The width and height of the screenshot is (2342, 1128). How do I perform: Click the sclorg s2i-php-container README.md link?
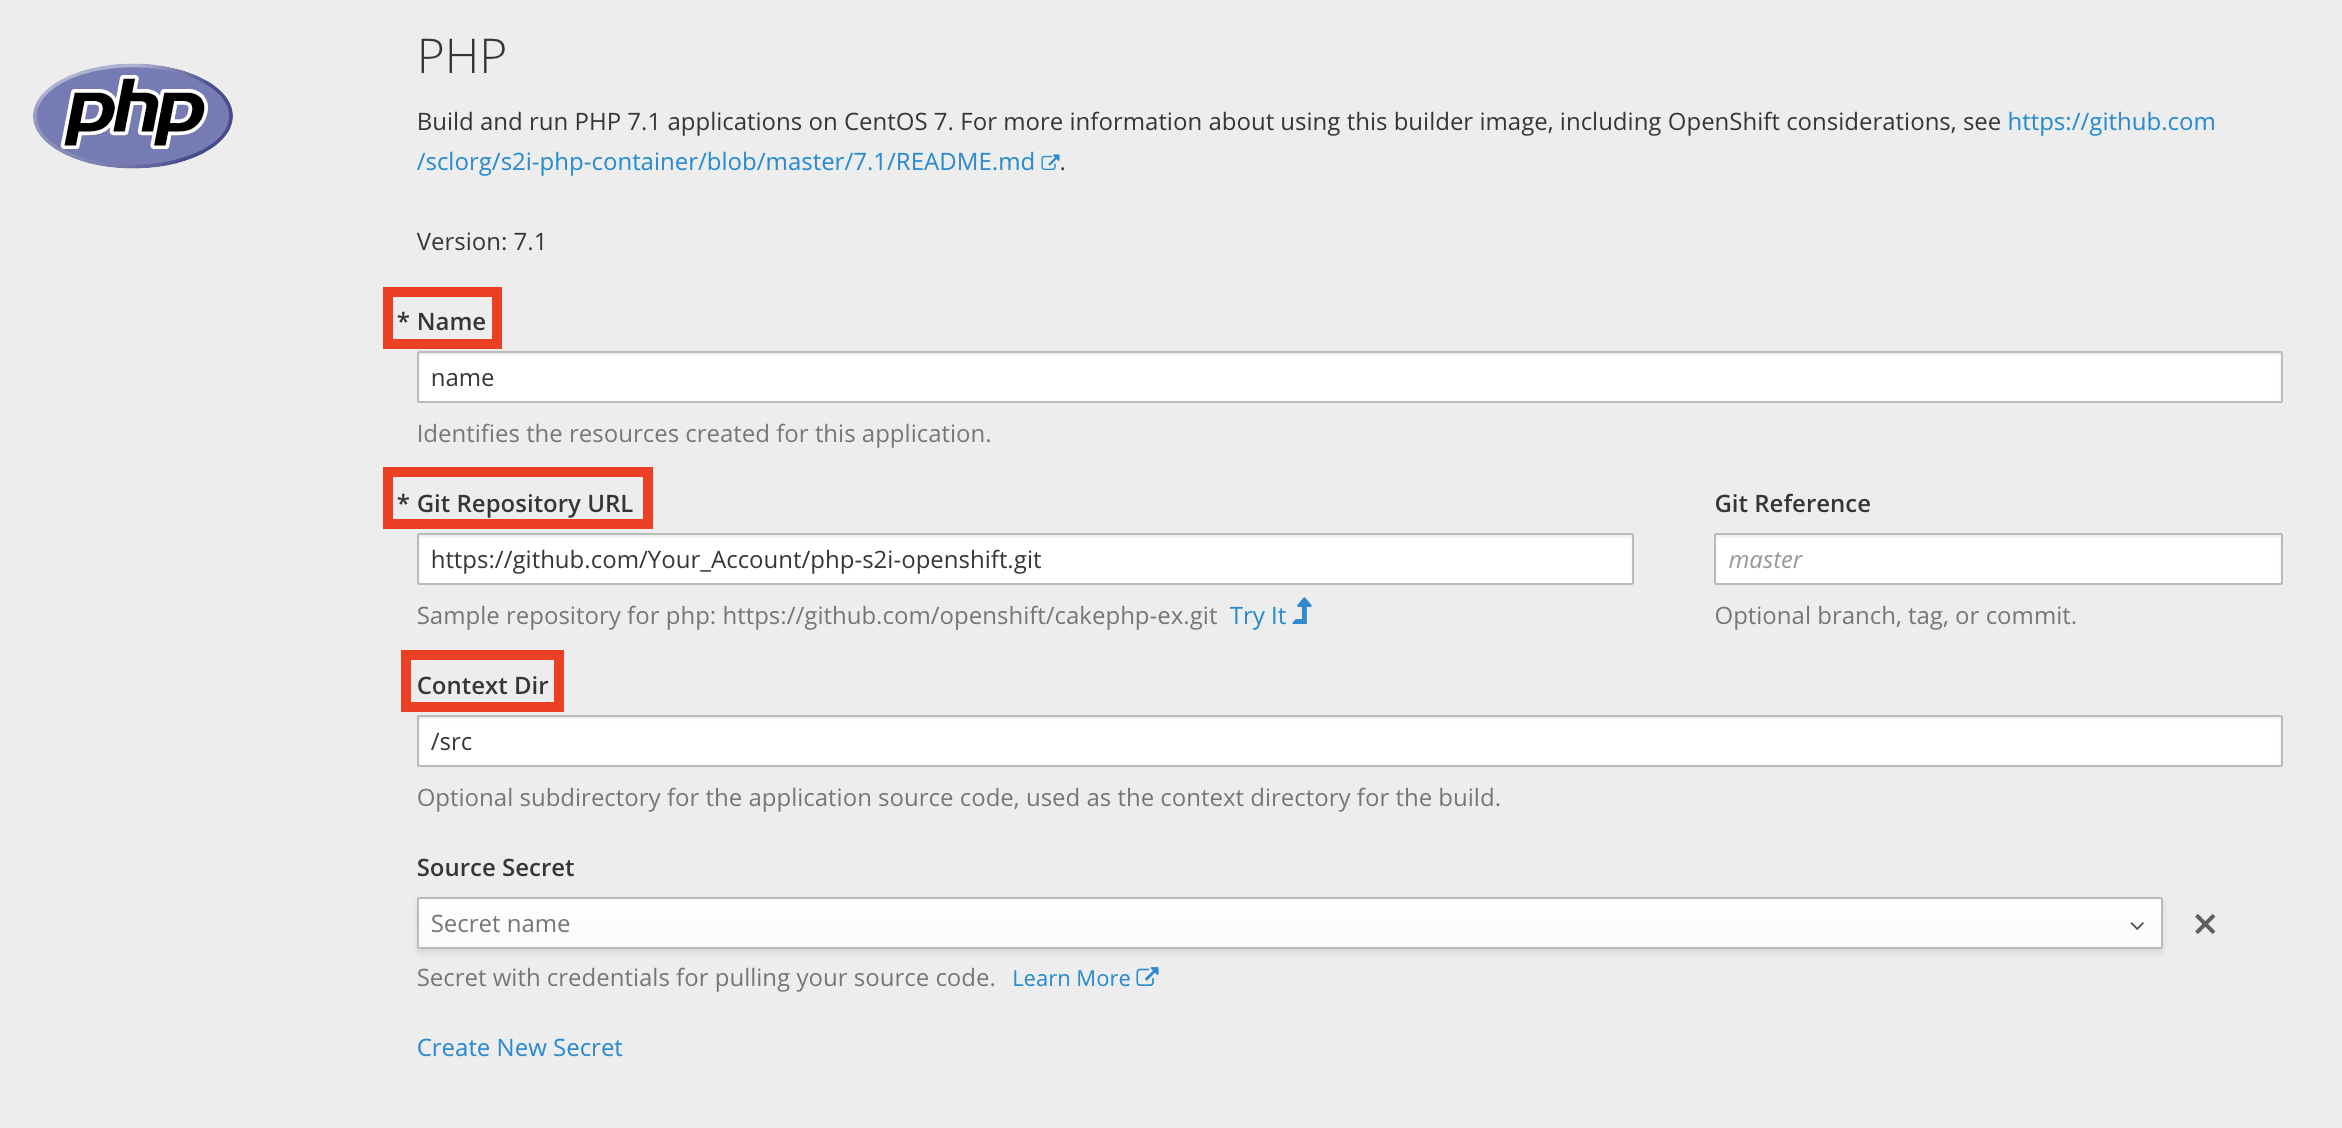coord(725,162)
